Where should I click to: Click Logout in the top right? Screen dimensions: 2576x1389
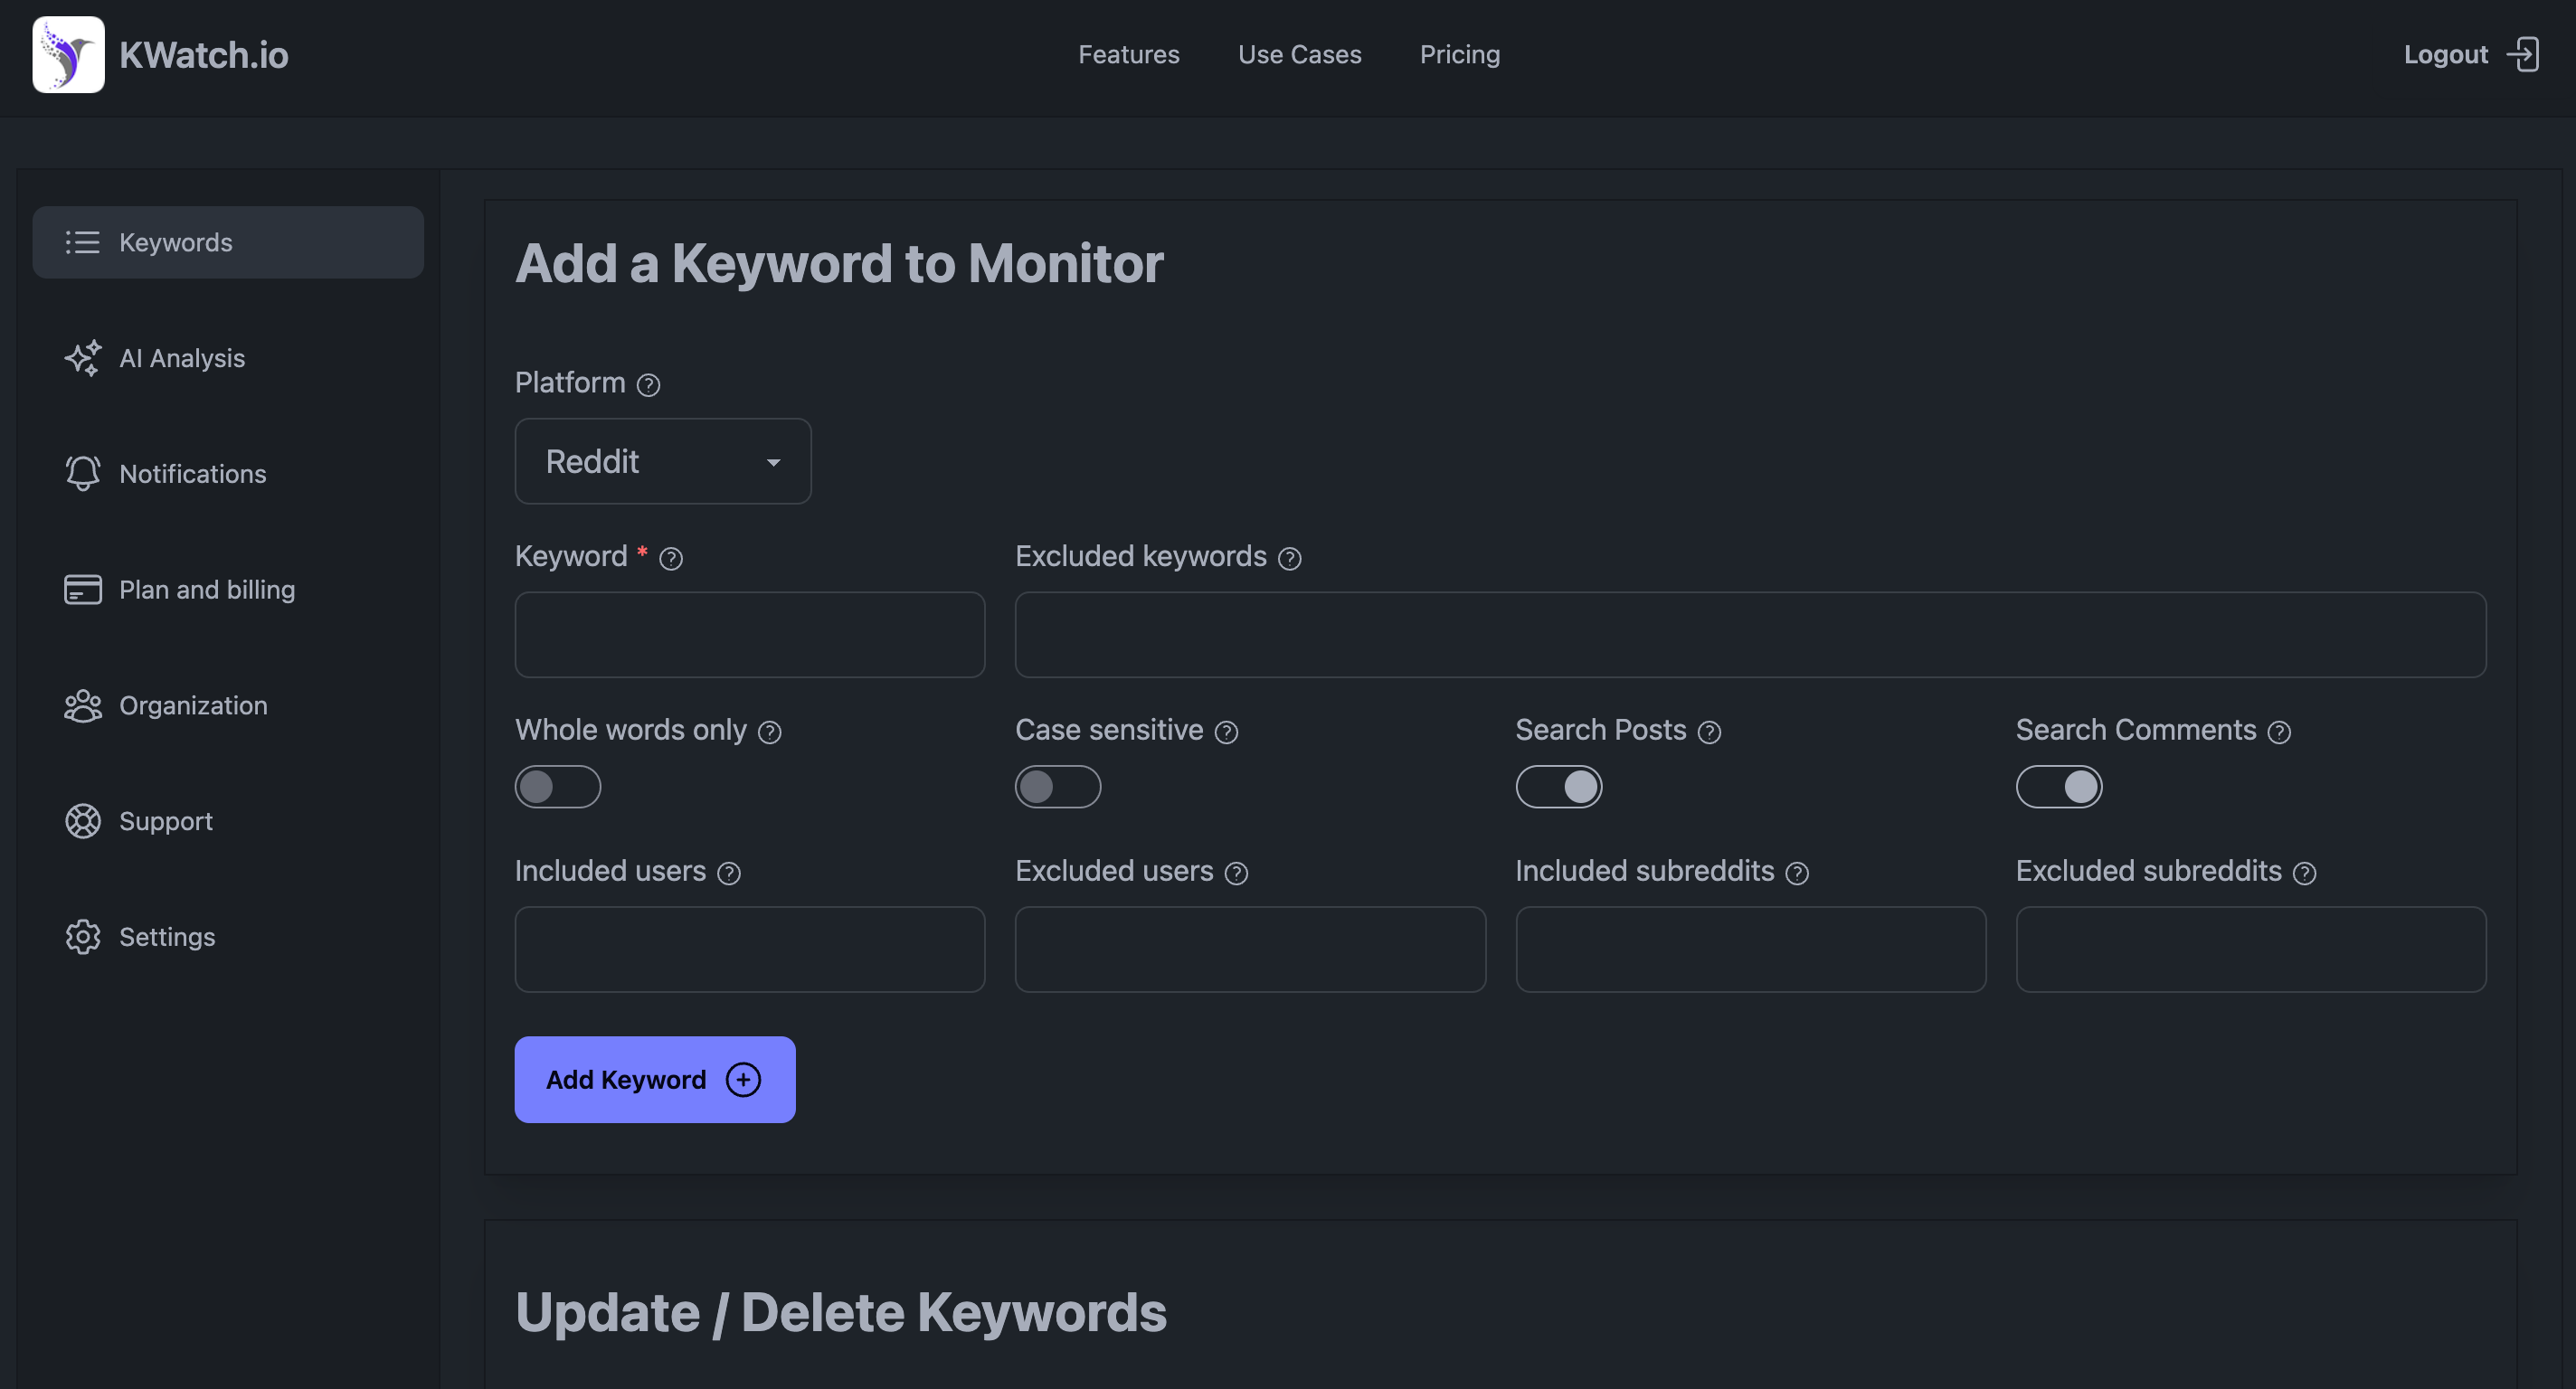(2445, 54)
